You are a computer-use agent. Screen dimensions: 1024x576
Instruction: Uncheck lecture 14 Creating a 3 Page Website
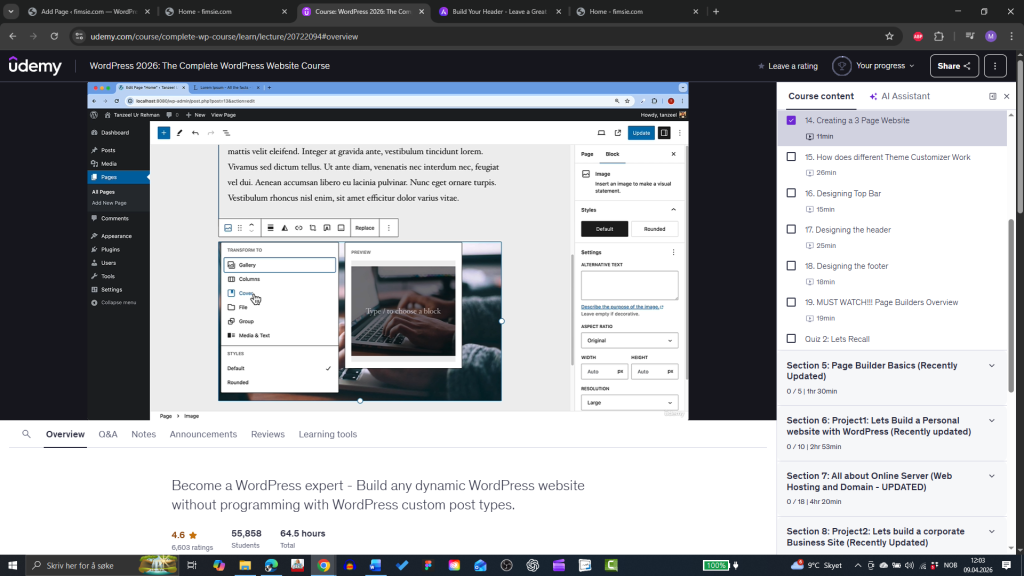point(791,121)
